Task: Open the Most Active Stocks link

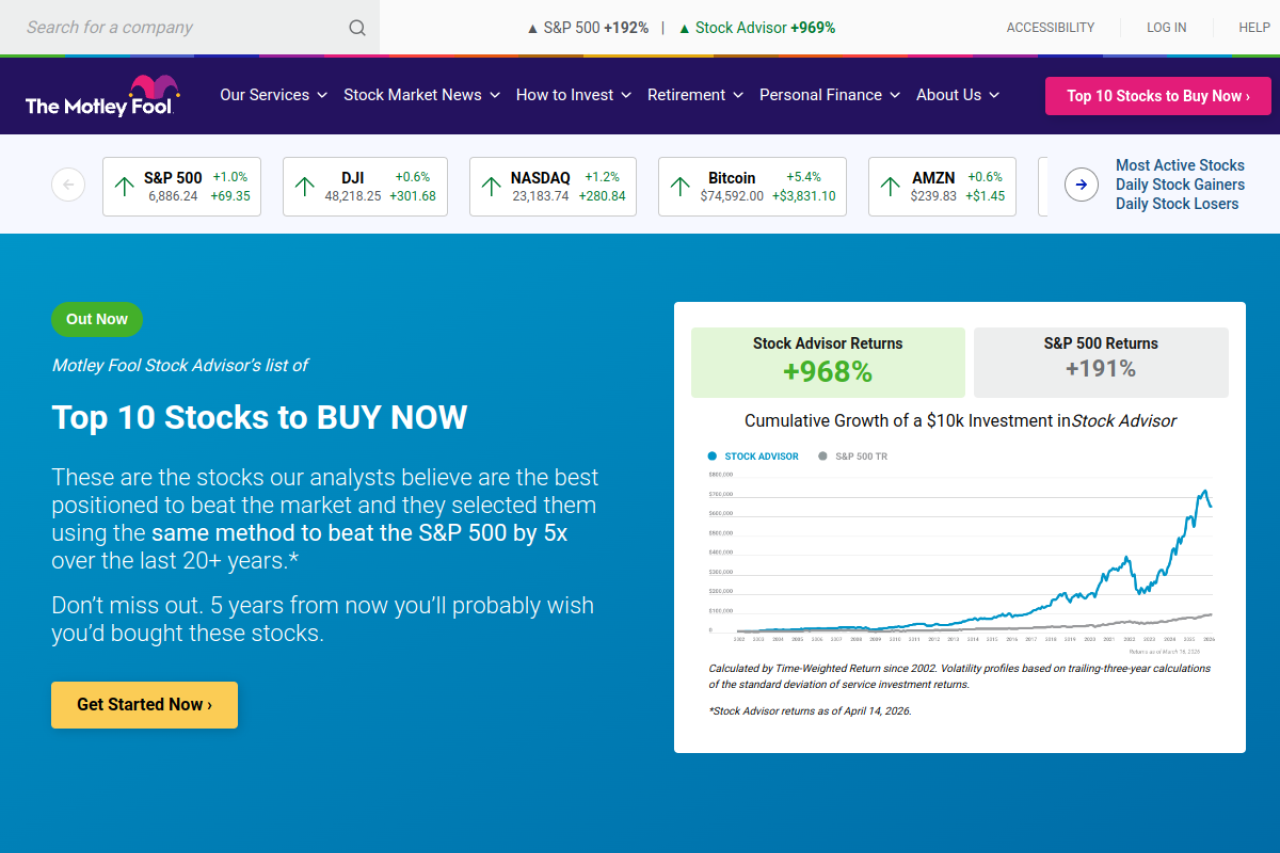Action: point(1180,166)
